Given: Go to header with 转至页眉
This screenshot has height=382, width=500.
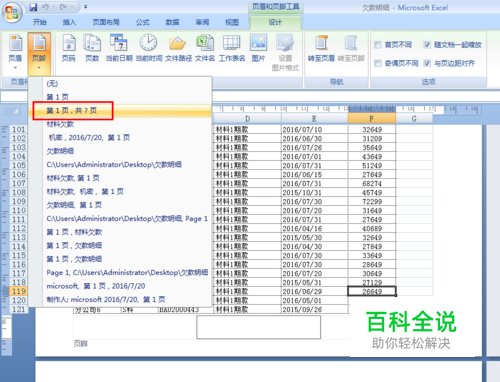Looking at the screenshot, I should pos(321,48).
